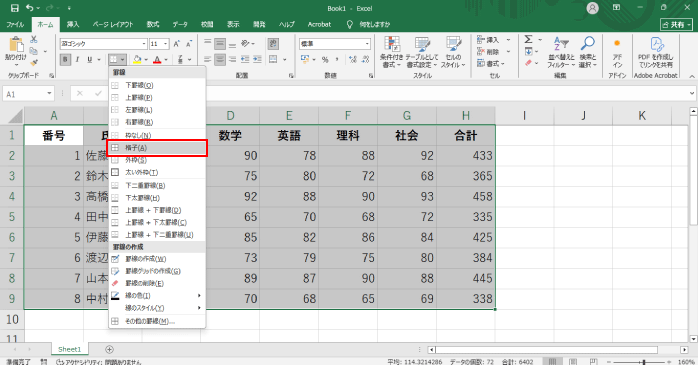
Task: Click the Increase Indent icon
Action: (257, 59)
